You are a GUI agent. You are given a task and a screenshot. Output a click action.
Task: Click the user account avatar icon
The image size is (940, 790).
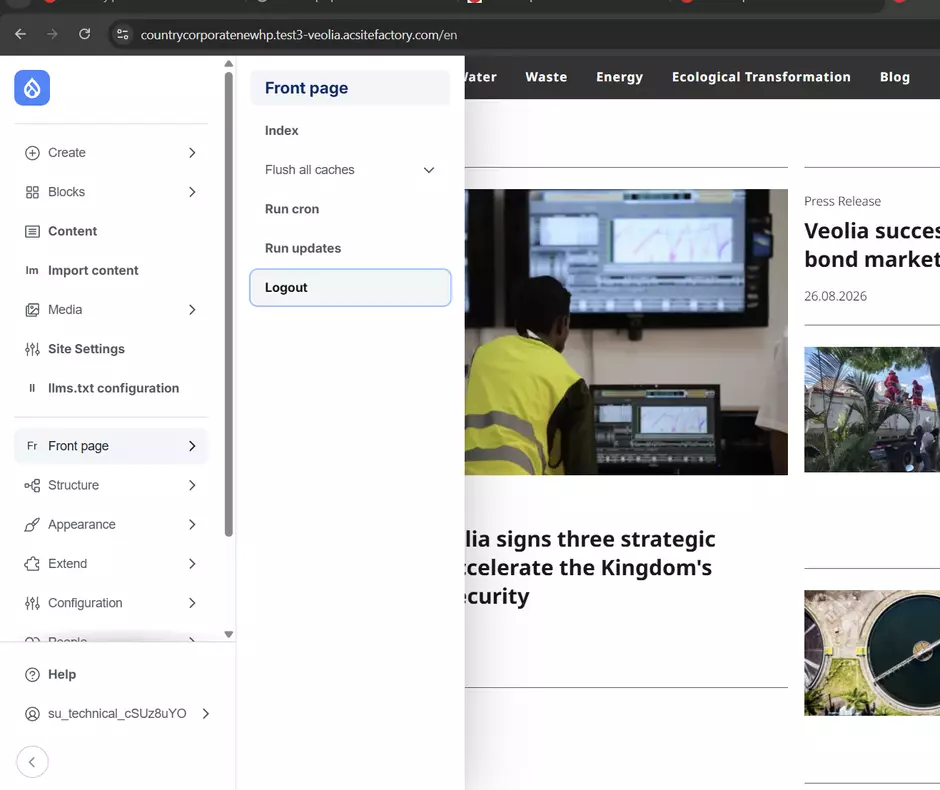[32, 714]
